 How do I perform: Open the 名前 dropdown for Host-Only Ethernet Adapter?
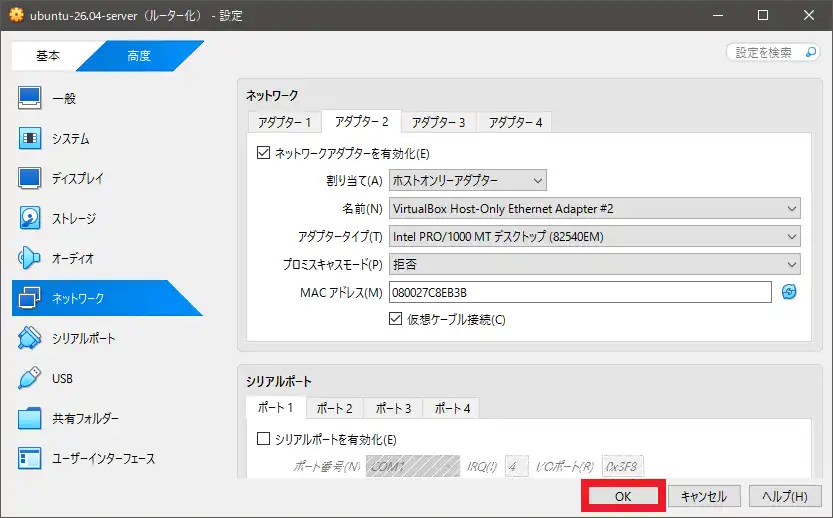coord(594,209)
